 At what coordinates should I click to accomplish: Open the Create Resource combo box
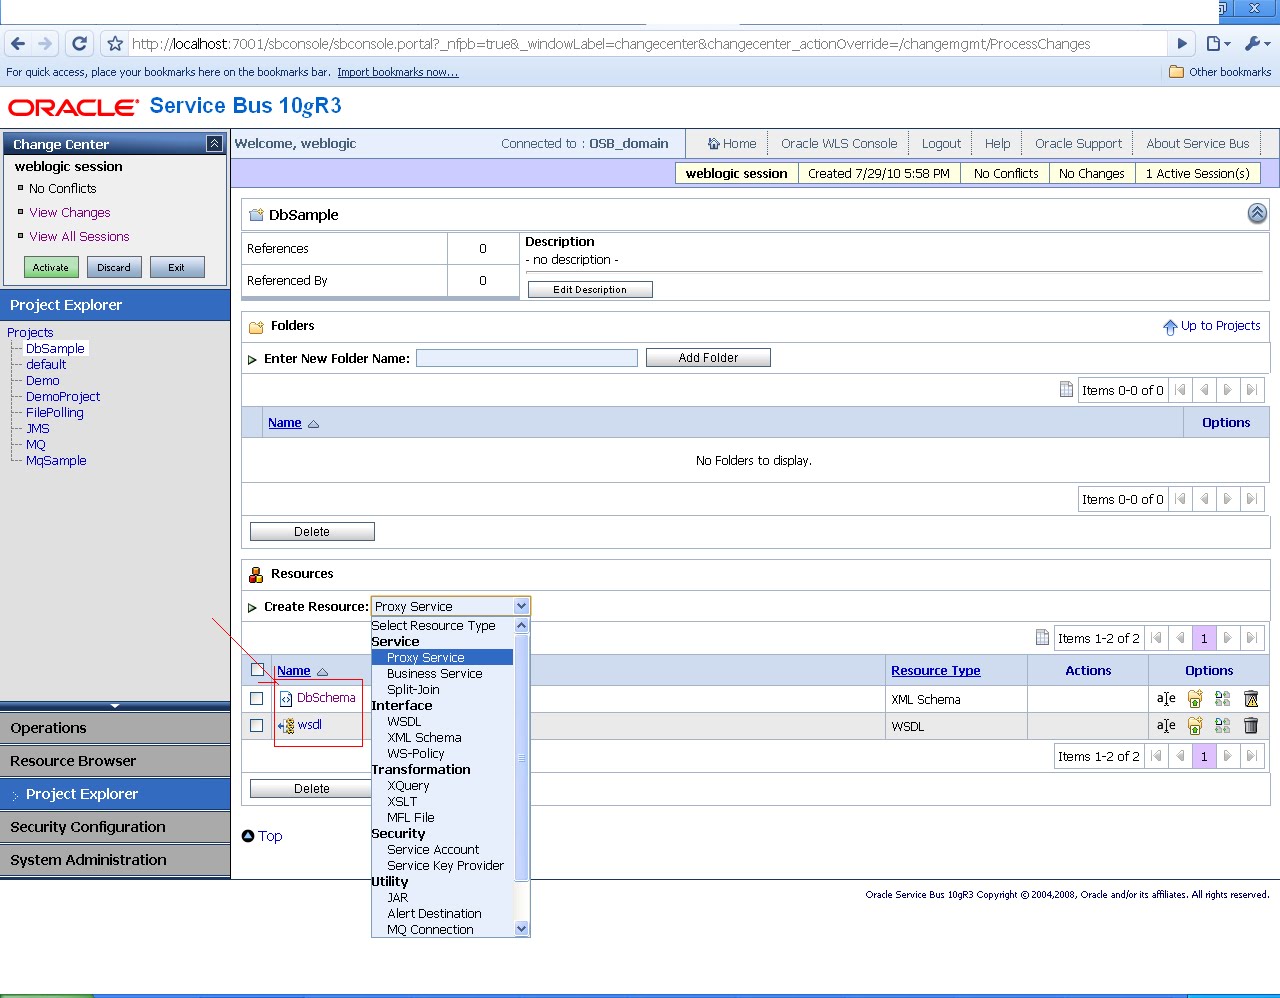tap(450, 606)
